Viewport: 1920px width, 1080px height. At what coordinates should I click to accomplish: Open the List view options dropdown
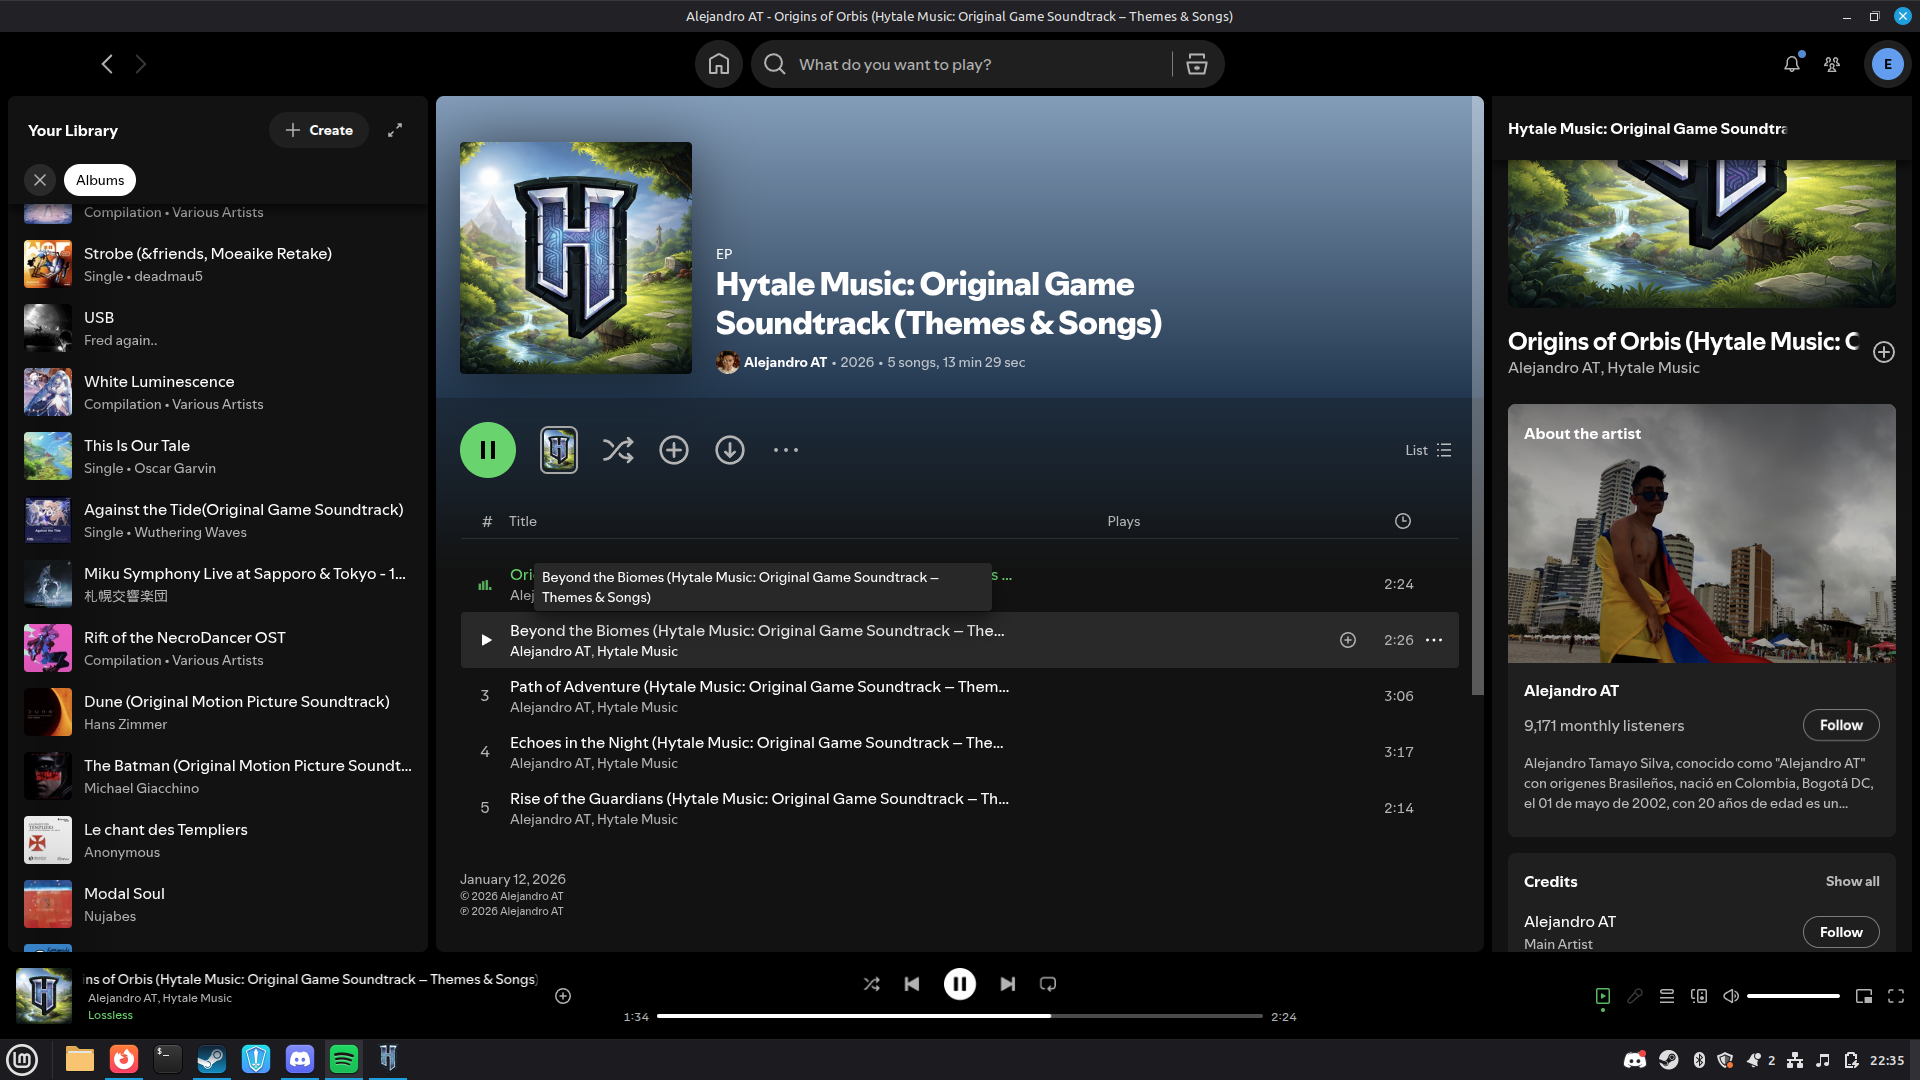click(x=1428, y=450)
